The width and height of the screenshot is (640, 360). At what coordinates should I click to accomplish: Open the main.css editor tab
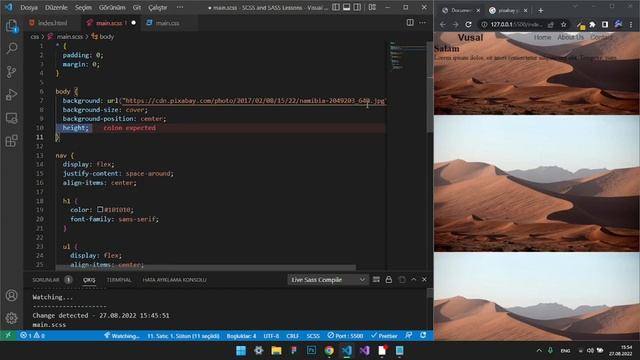(x=167, y=23)
